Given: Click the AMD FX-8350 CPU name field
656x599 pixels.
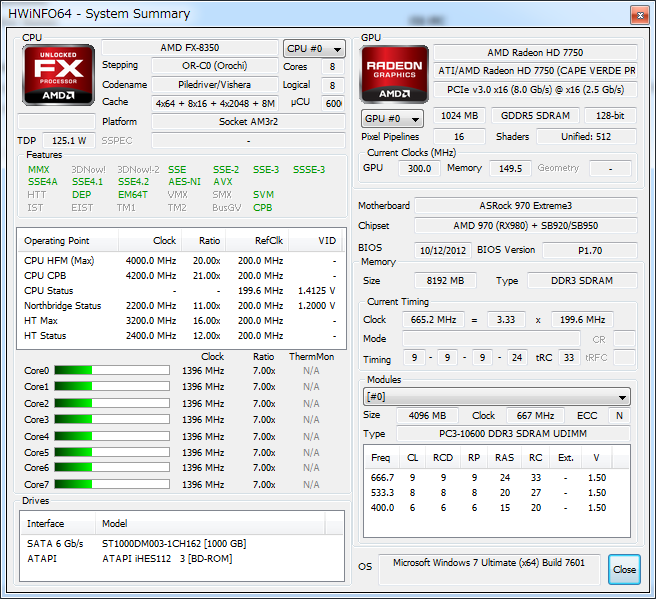Looking at the screenshot, I should [190, 48].
